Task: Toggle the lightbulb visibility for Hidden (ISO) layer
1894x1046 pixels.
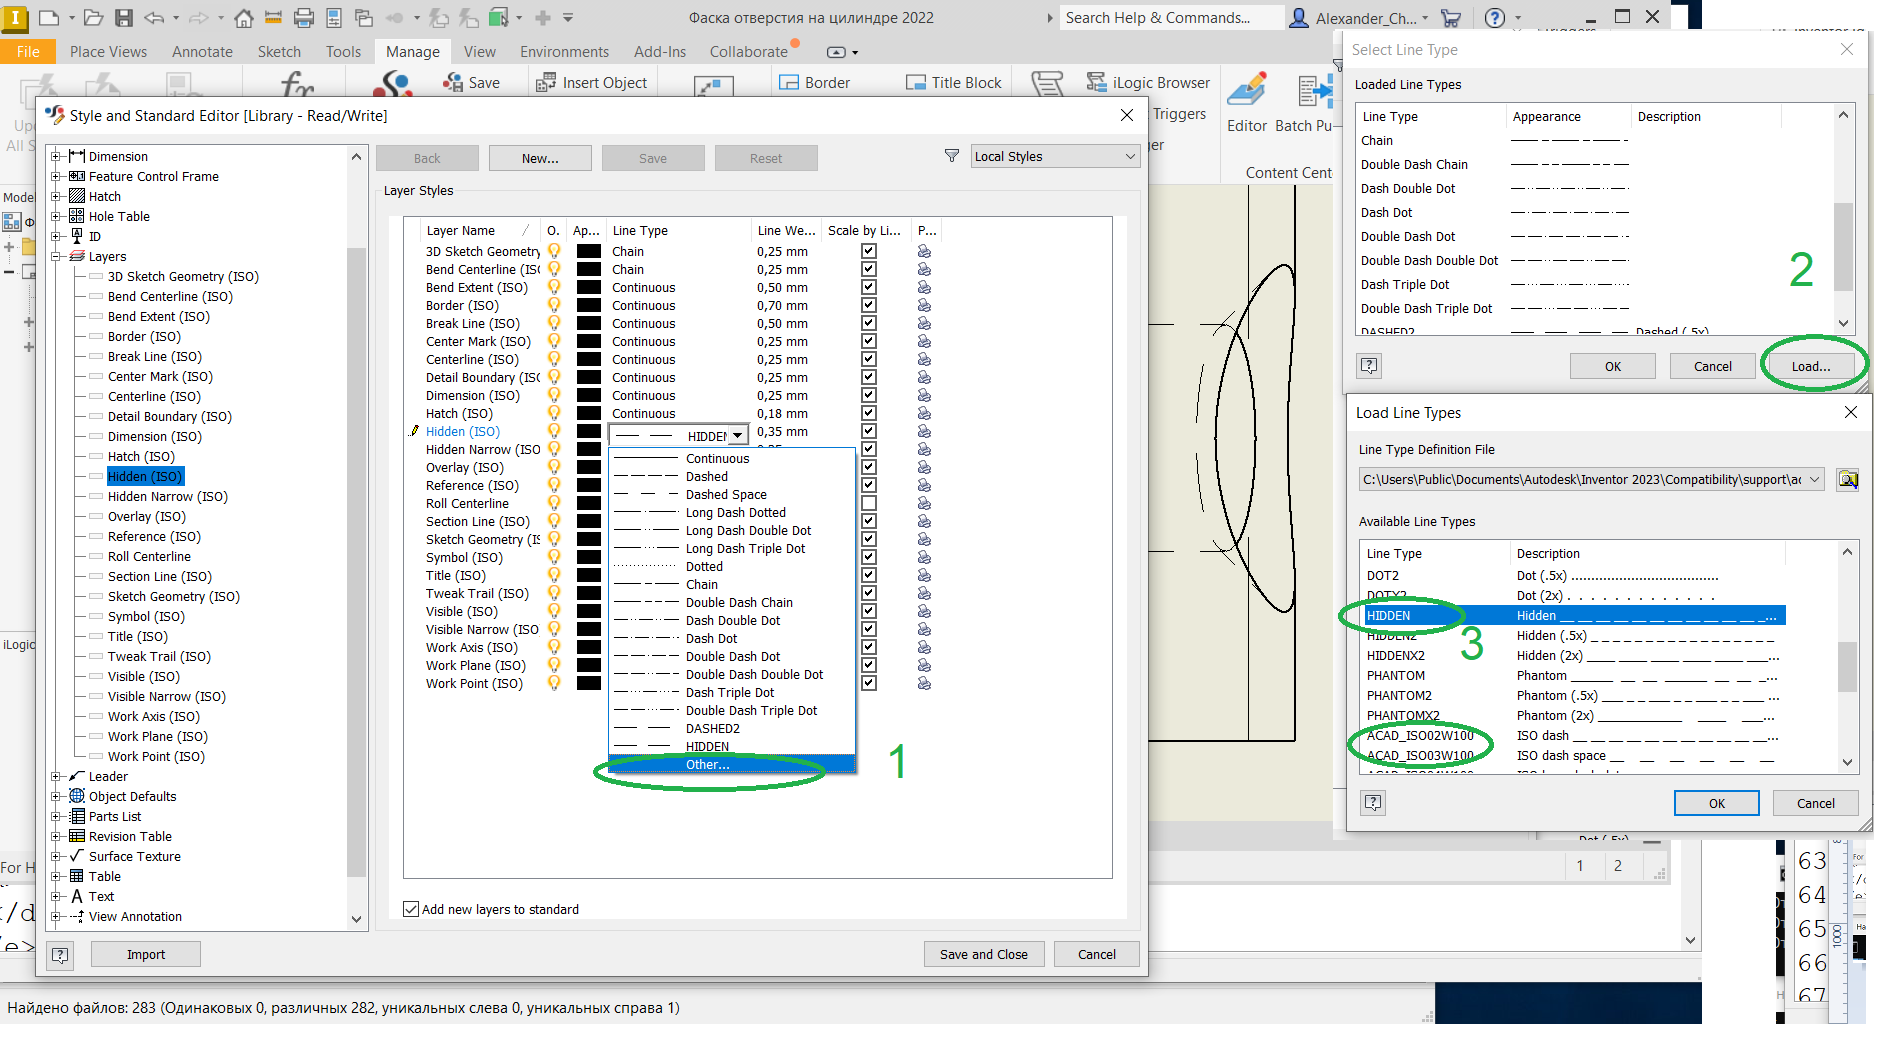Action: [553, 430]
